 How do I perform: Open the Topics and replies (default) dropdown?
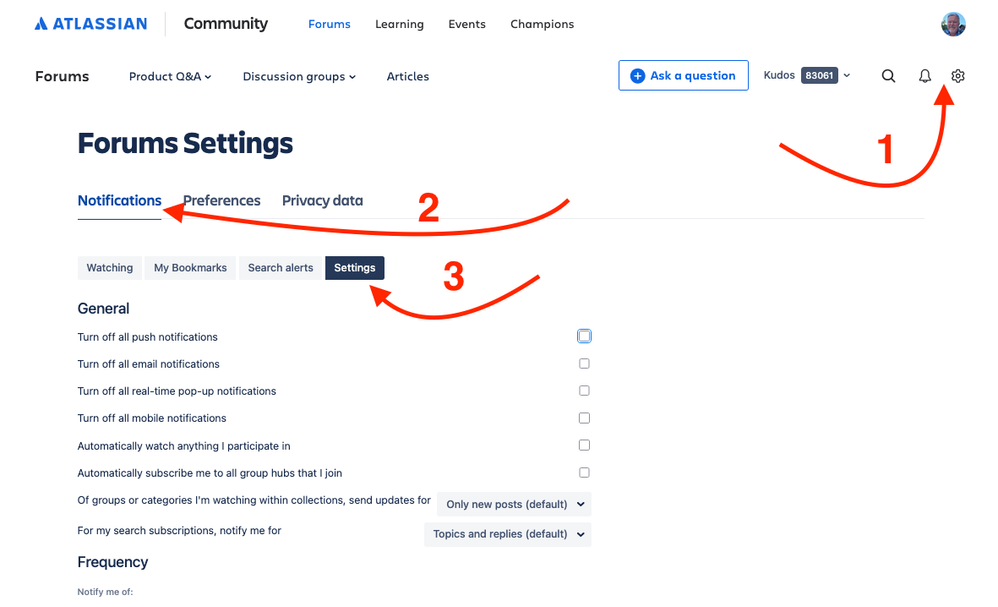[x=508, y=534]
